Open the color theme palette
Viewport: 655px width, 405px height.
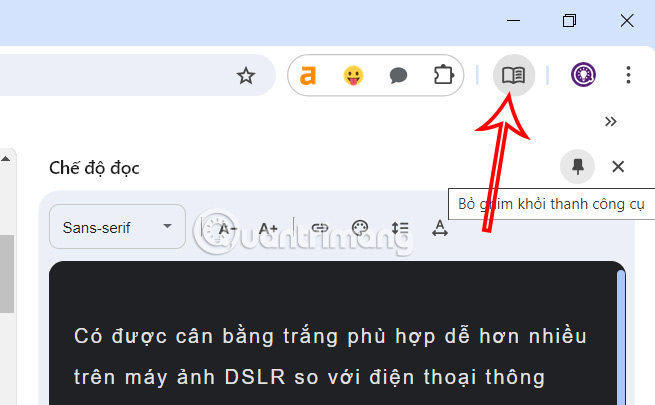click(360, 228)
